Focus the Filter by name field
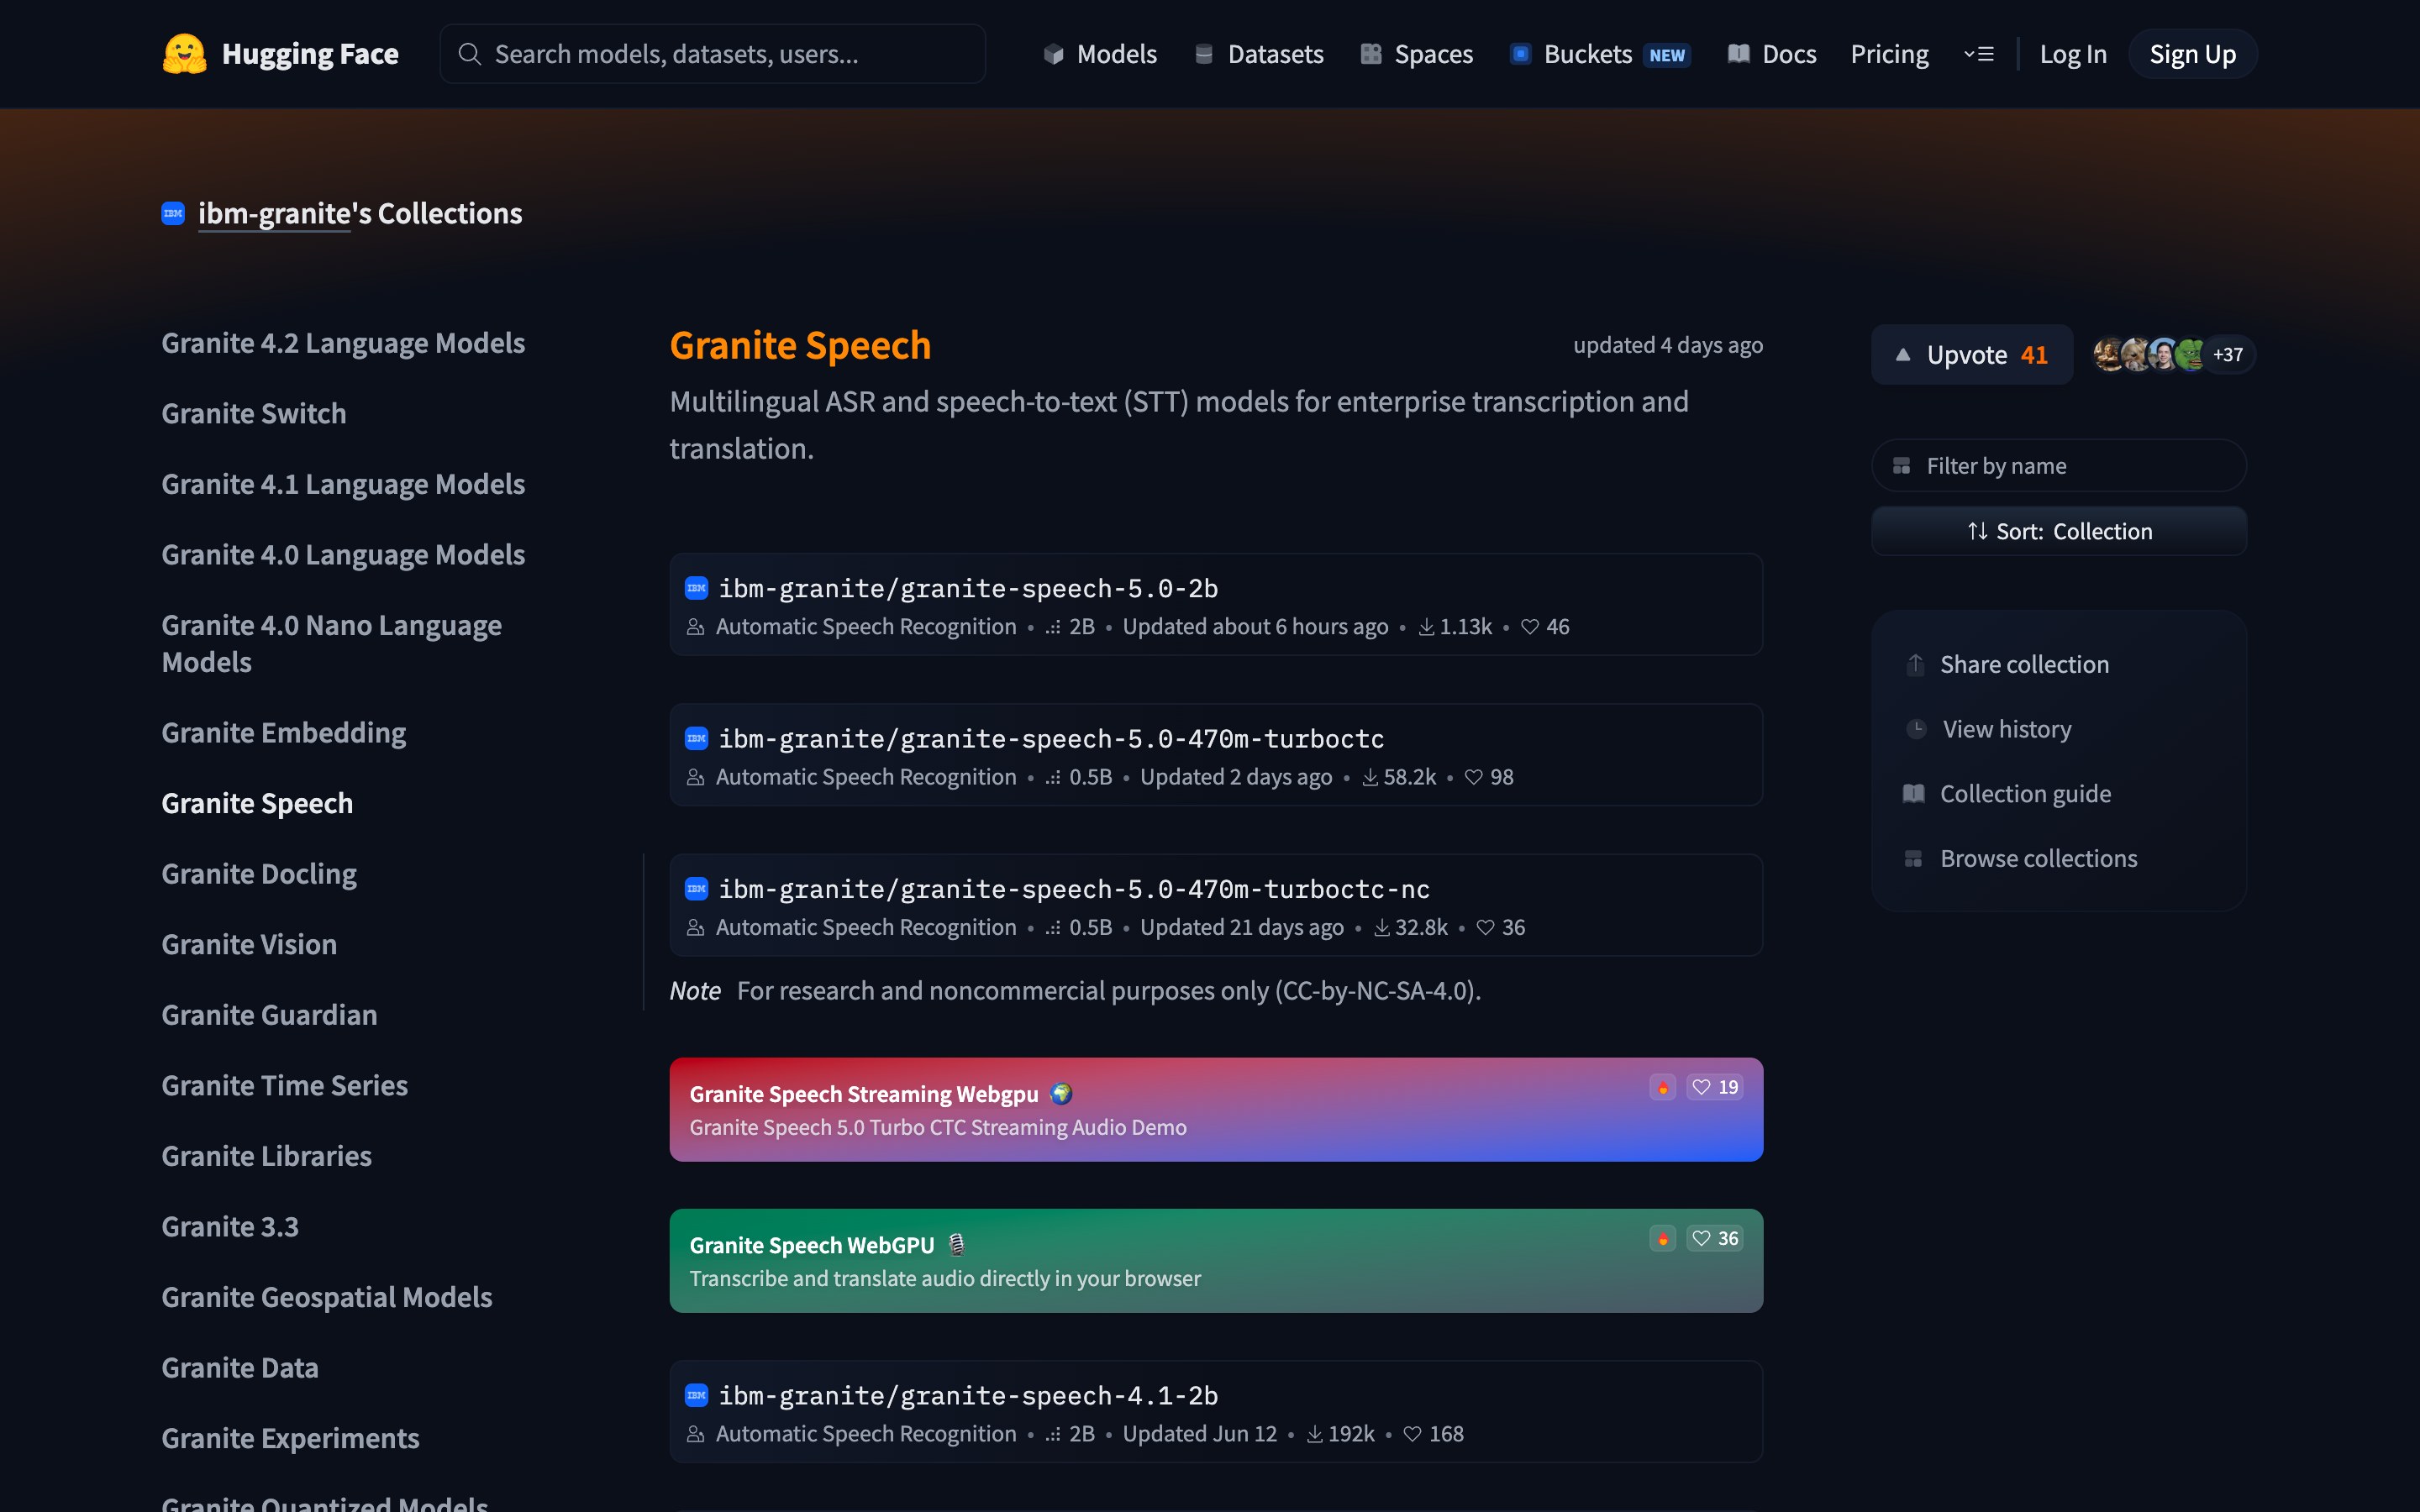Viewport: 2420px width, 1512px height. pyautogui.click(x=2059, y=465)
